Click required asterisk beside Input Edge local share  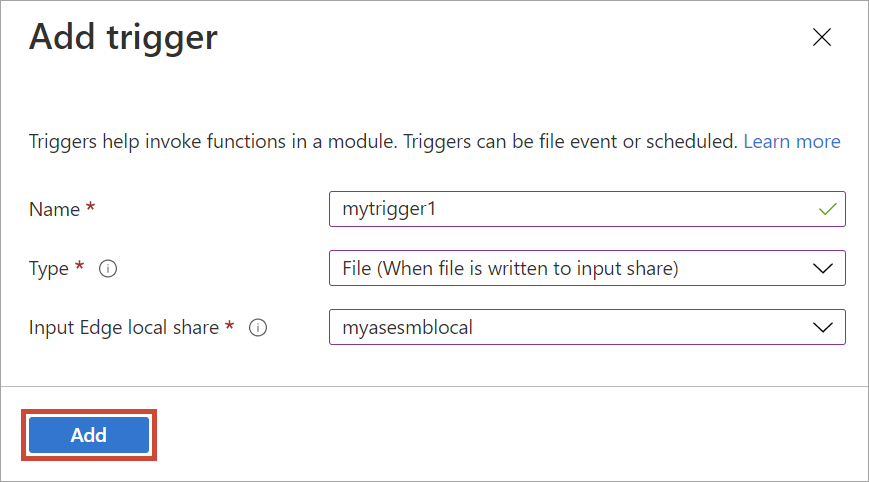click(229, 325)
